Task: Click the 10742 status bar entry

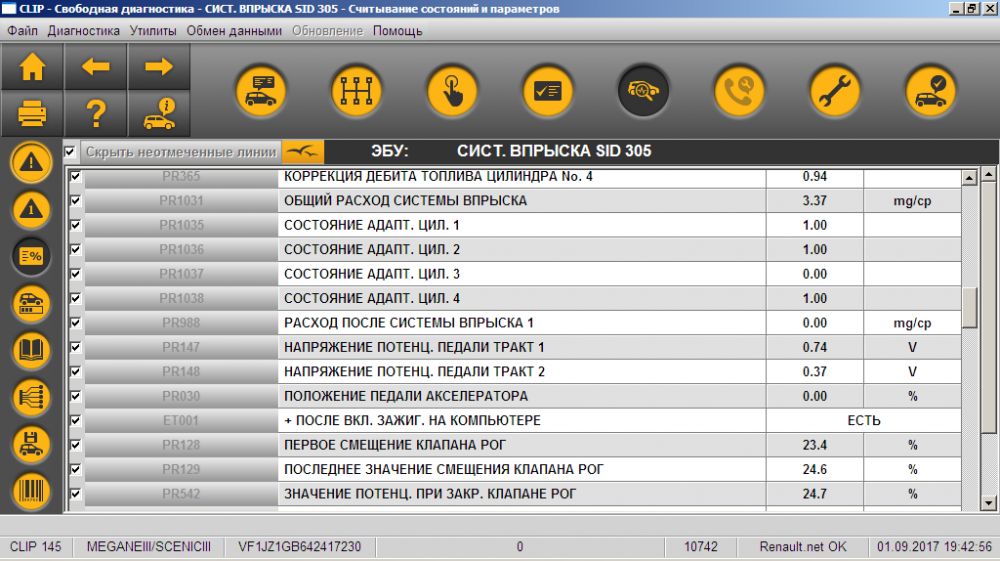Action: click(x=700, y=546)
